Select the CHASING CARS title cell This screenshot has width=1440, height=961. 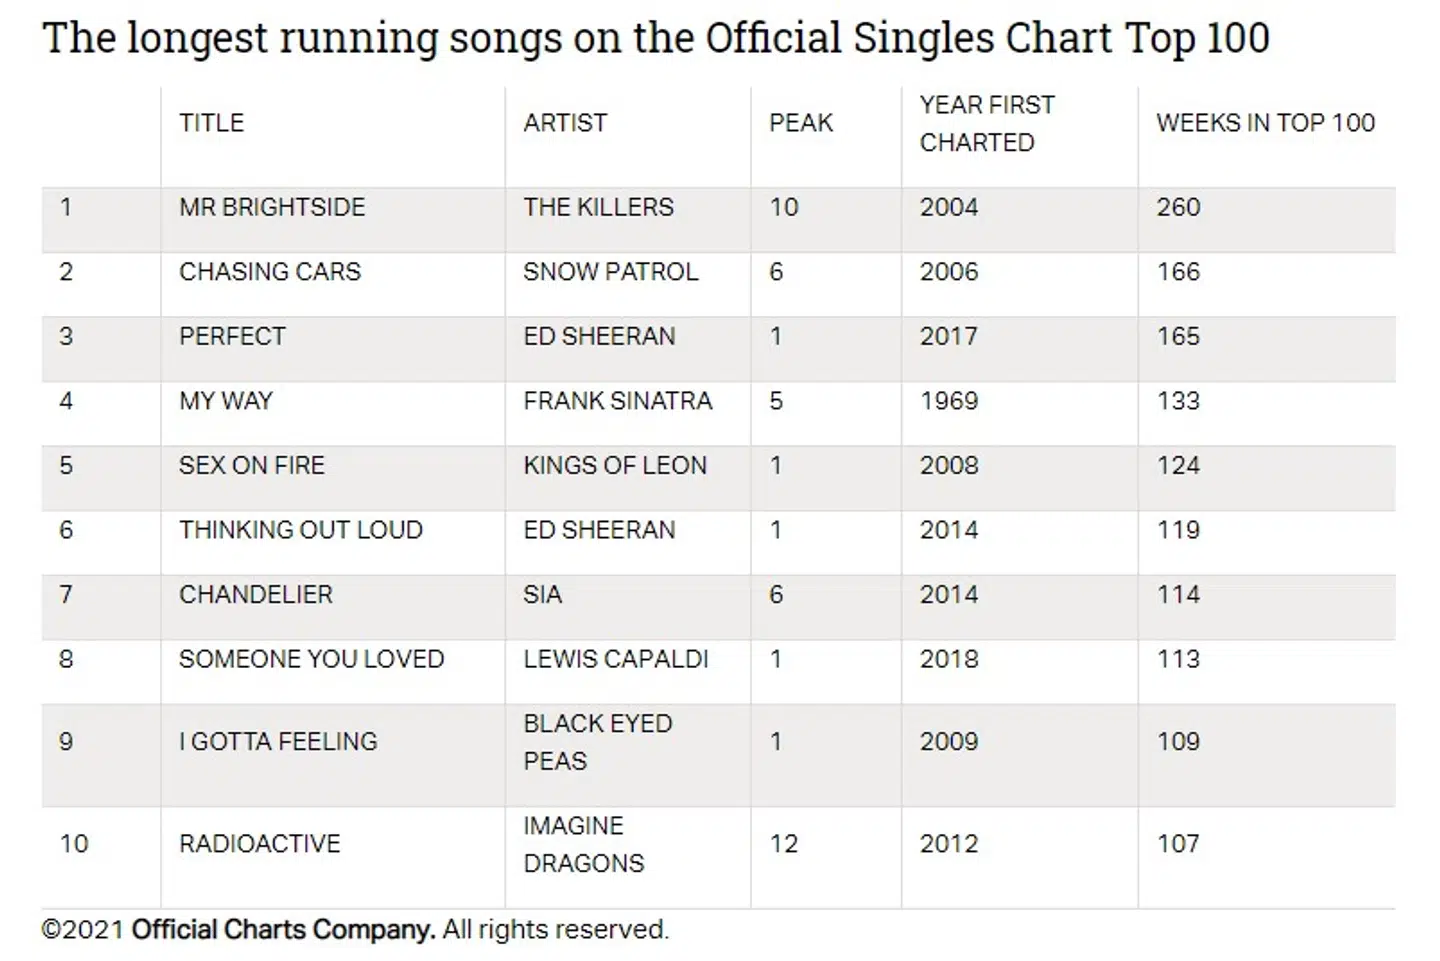coord(270,272)
